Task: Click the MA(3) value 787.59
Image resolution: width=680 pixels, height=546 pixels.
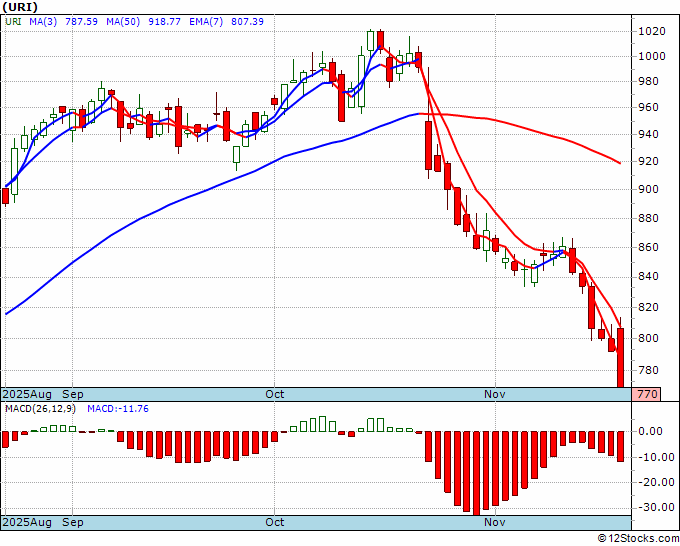Action: click(x=81, y=21)
